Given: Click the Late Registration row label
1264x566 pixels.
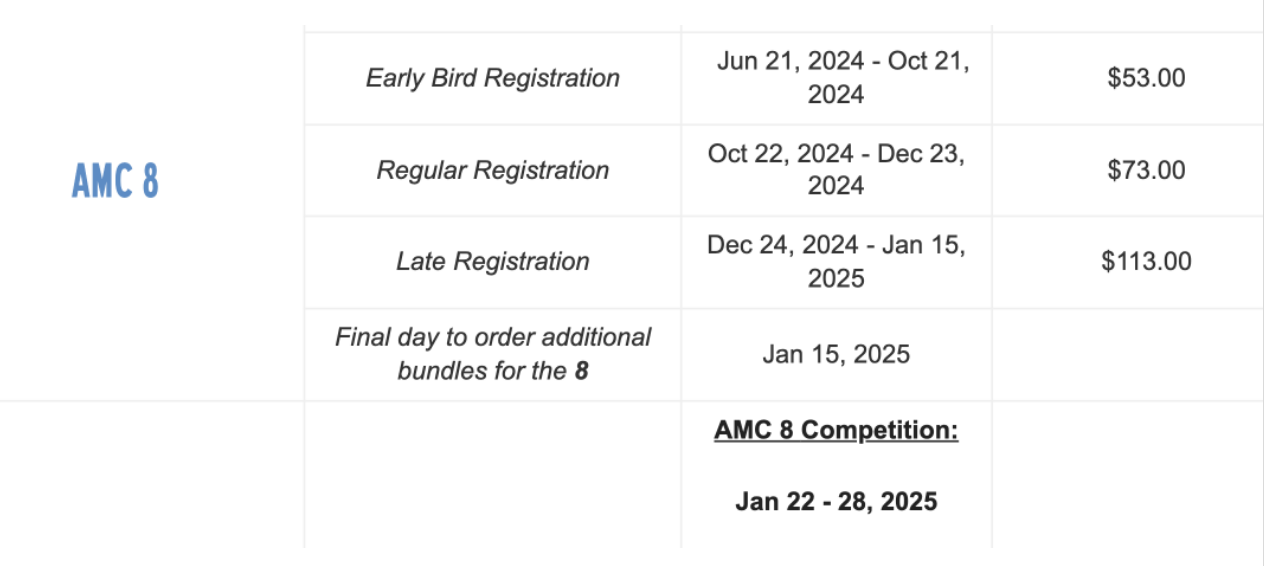Looking at the screenshot, I should click(492, 262).
